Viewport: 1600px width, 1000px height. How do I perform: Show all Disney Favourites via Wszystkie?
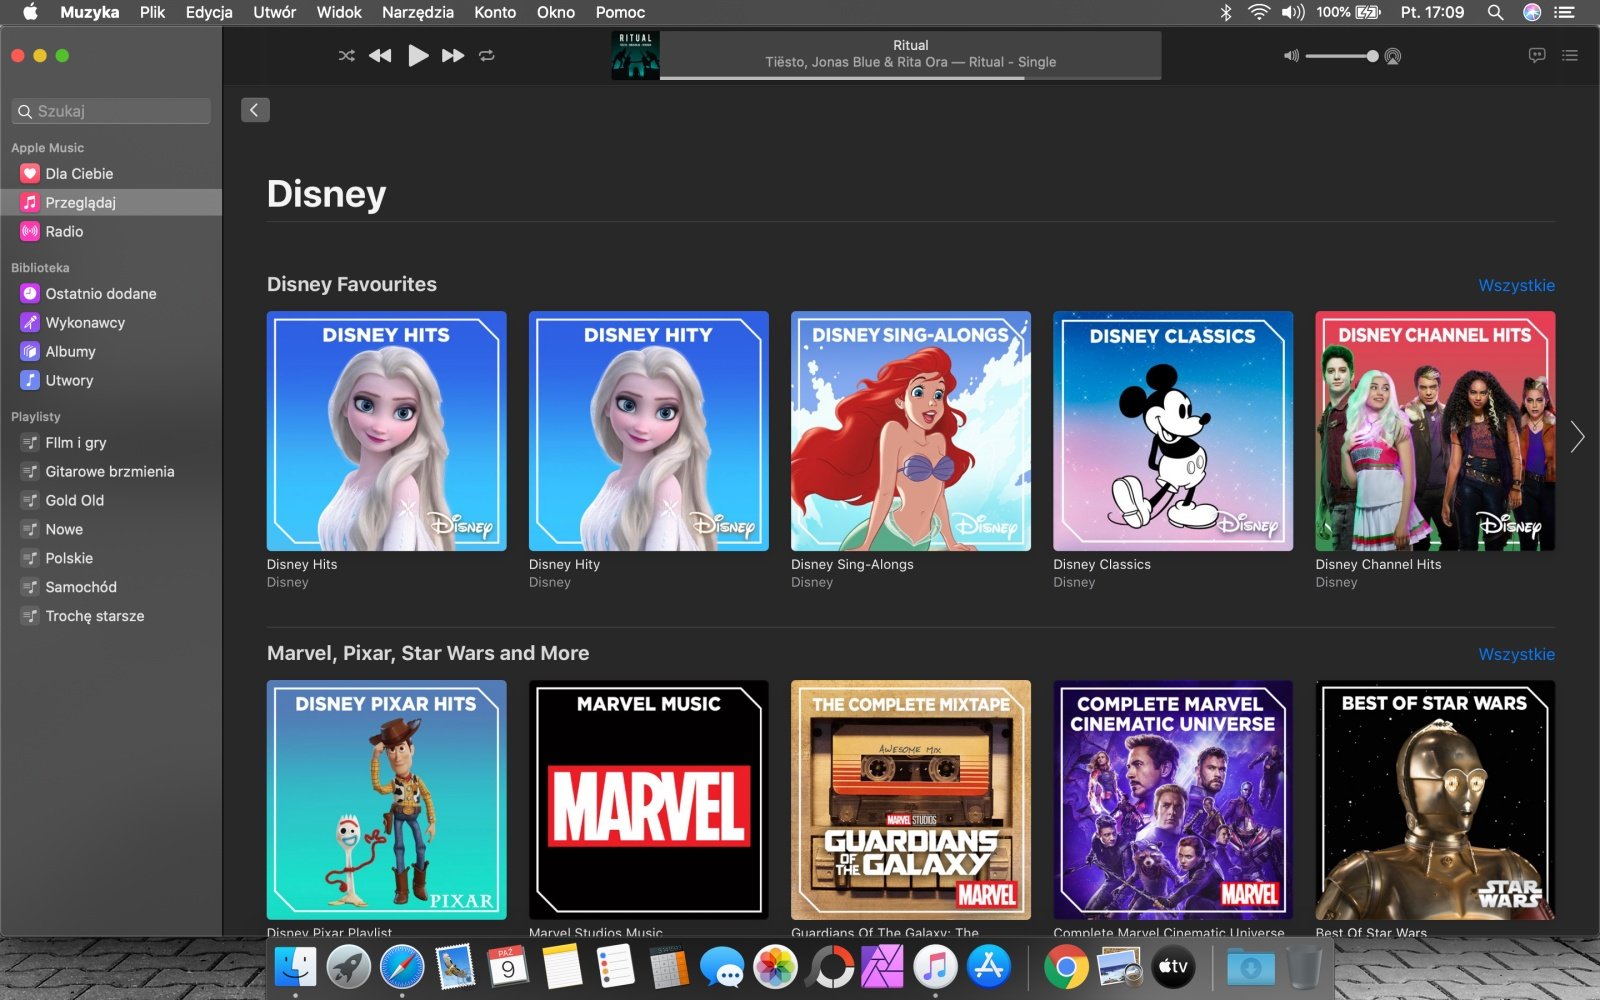[1516, 286]
